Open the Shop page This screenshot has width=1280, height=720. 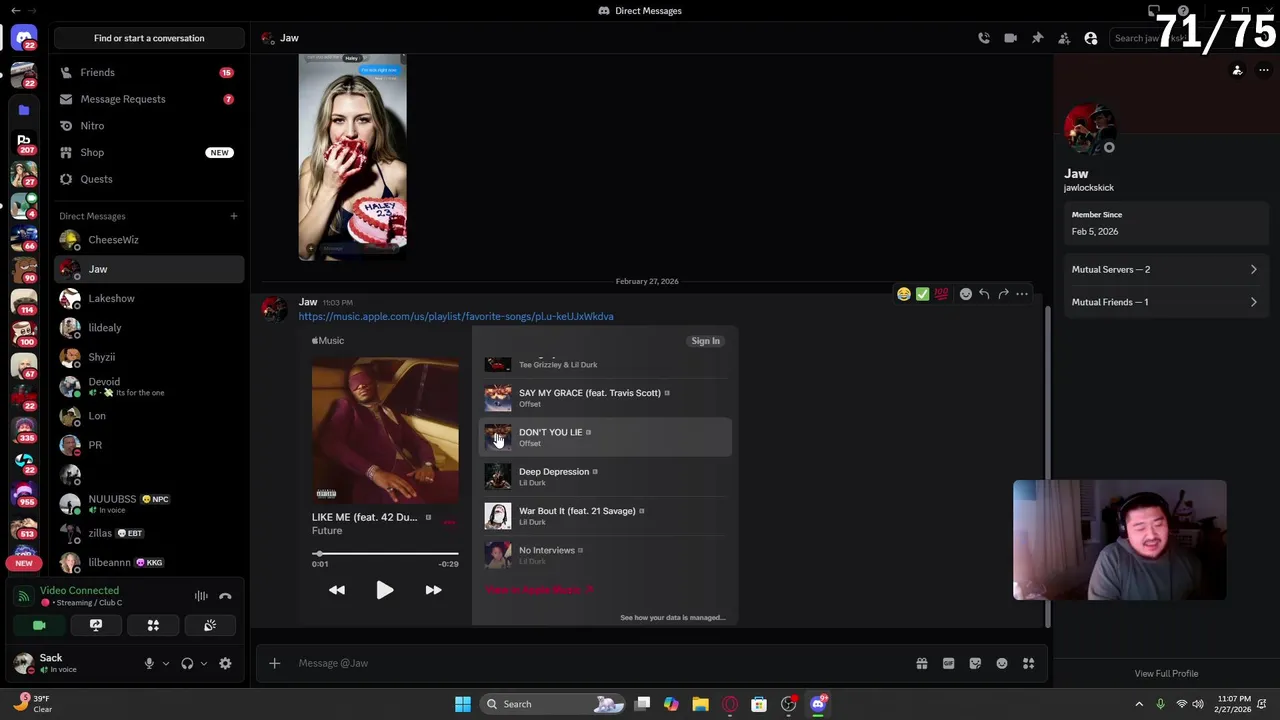point(149,152)
